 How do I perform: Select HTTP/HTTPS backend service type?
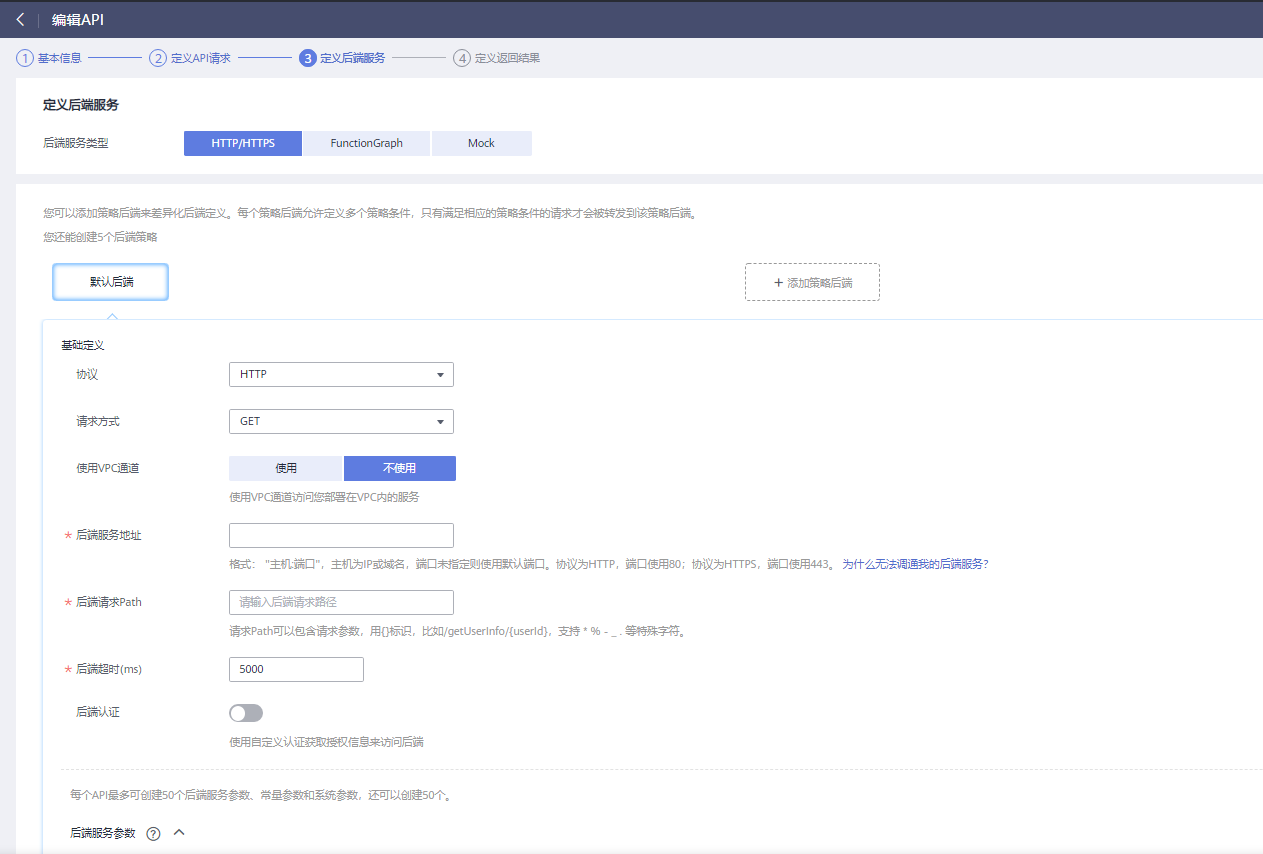click(x=243, y=143)
